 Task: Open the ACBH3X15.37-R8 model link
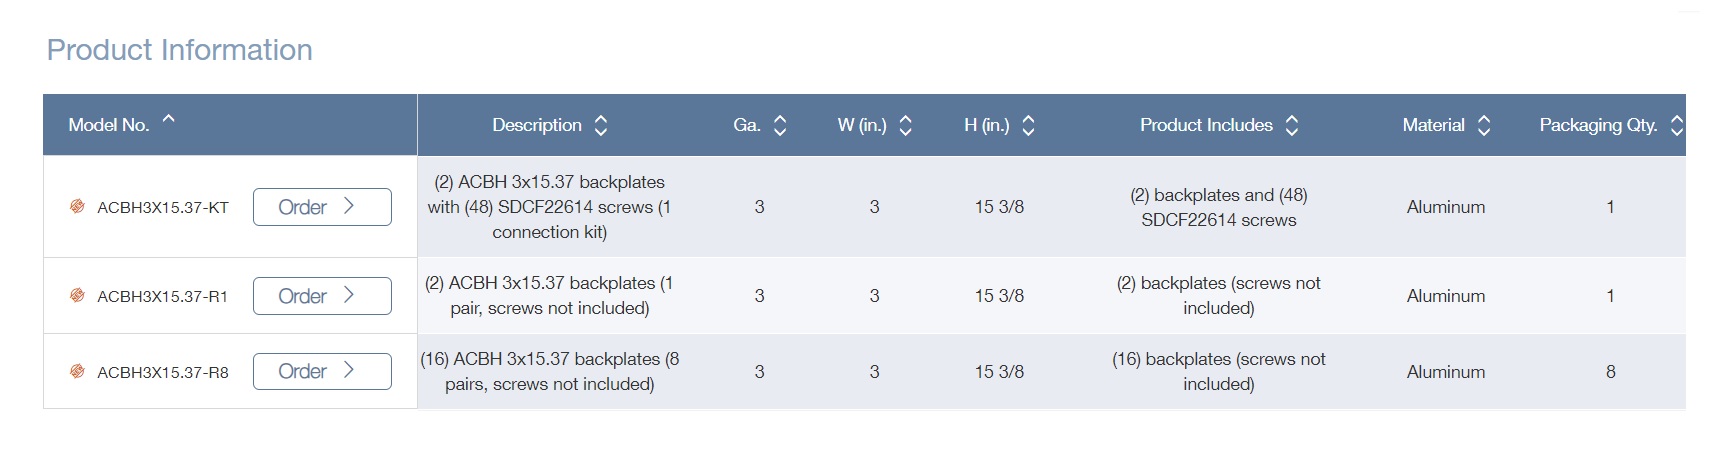(163, 373)
